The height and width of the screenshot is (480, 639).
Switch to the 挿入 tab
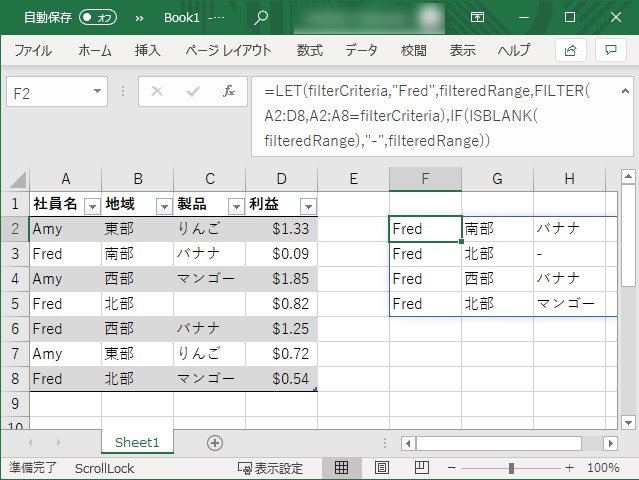point(148,51)
